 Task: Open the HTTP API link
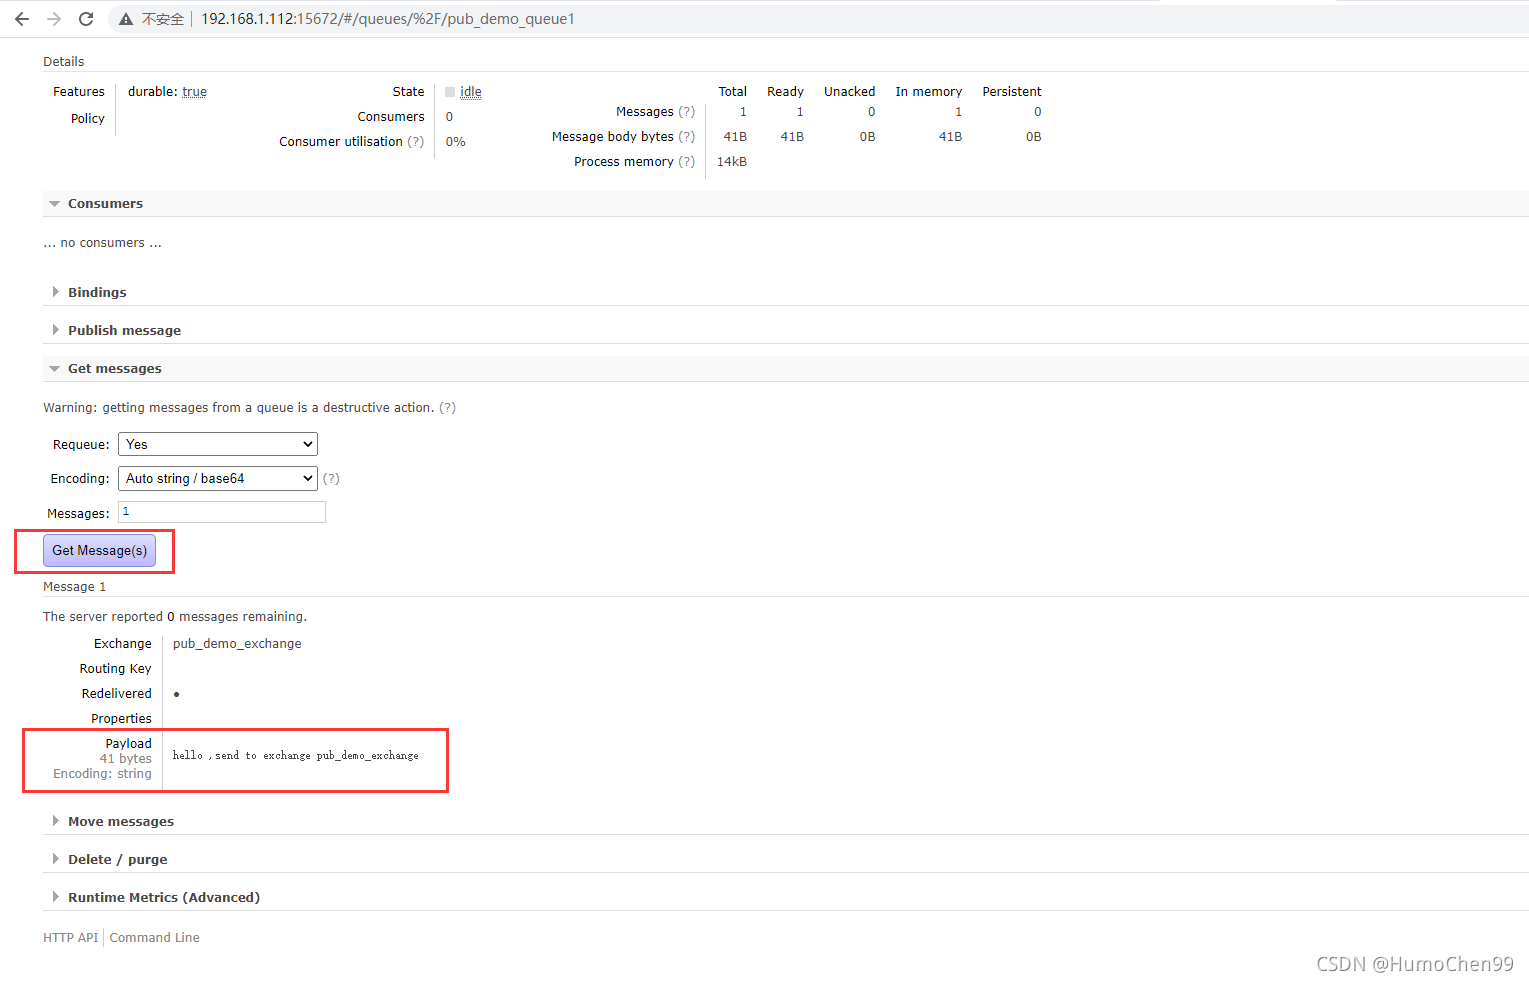[71, 938]
